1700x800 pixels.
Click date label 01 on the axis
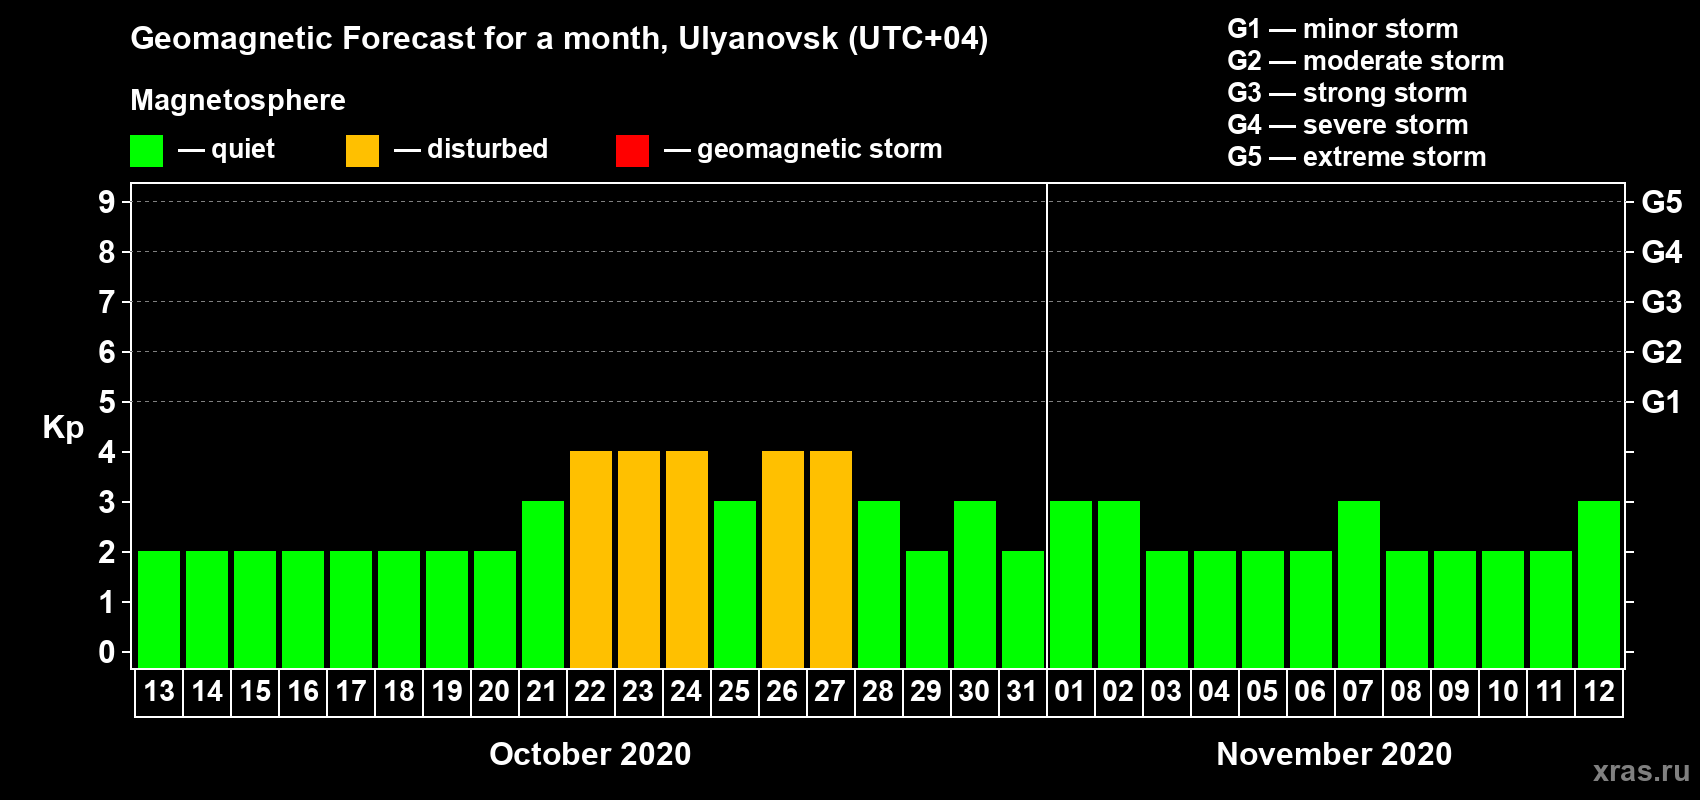[1070, 691]
